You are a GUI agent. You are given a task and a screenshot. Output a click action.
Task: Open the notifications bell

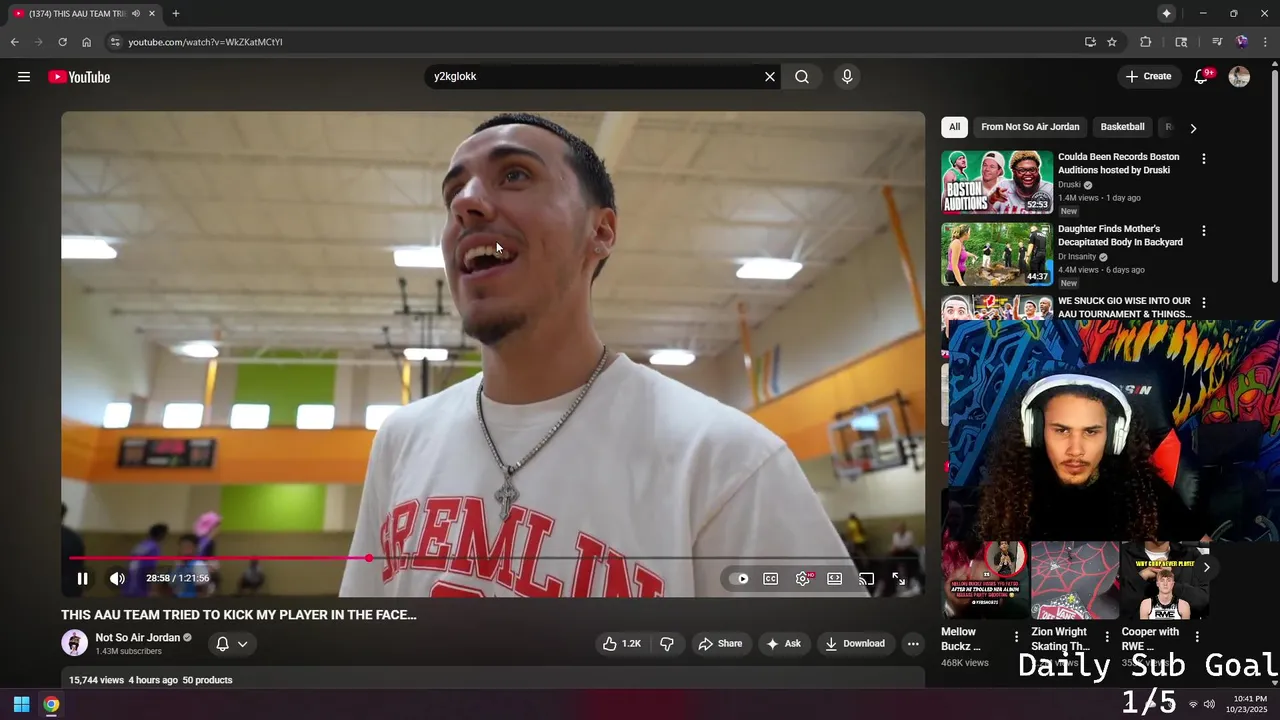pos(1202,77)
